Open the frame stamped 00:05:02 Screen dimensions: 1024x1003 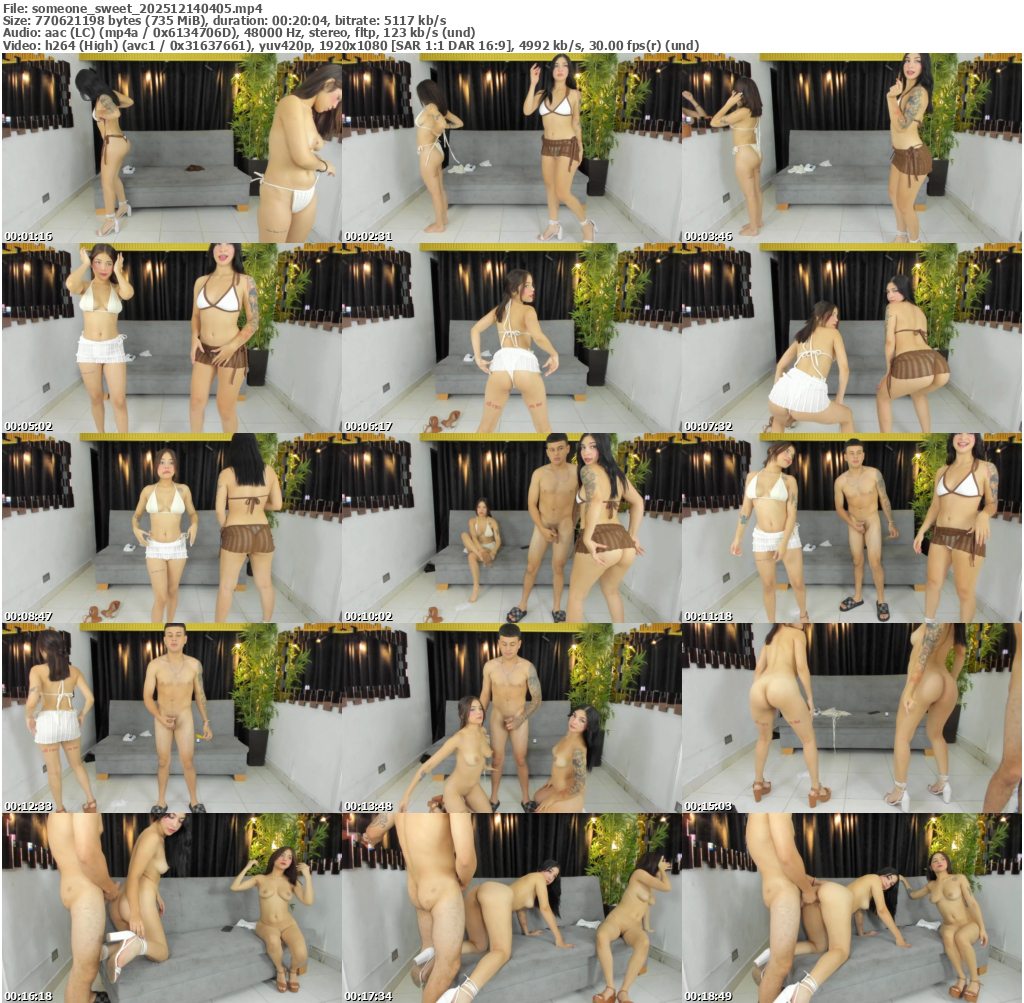[x=172, y=338]
